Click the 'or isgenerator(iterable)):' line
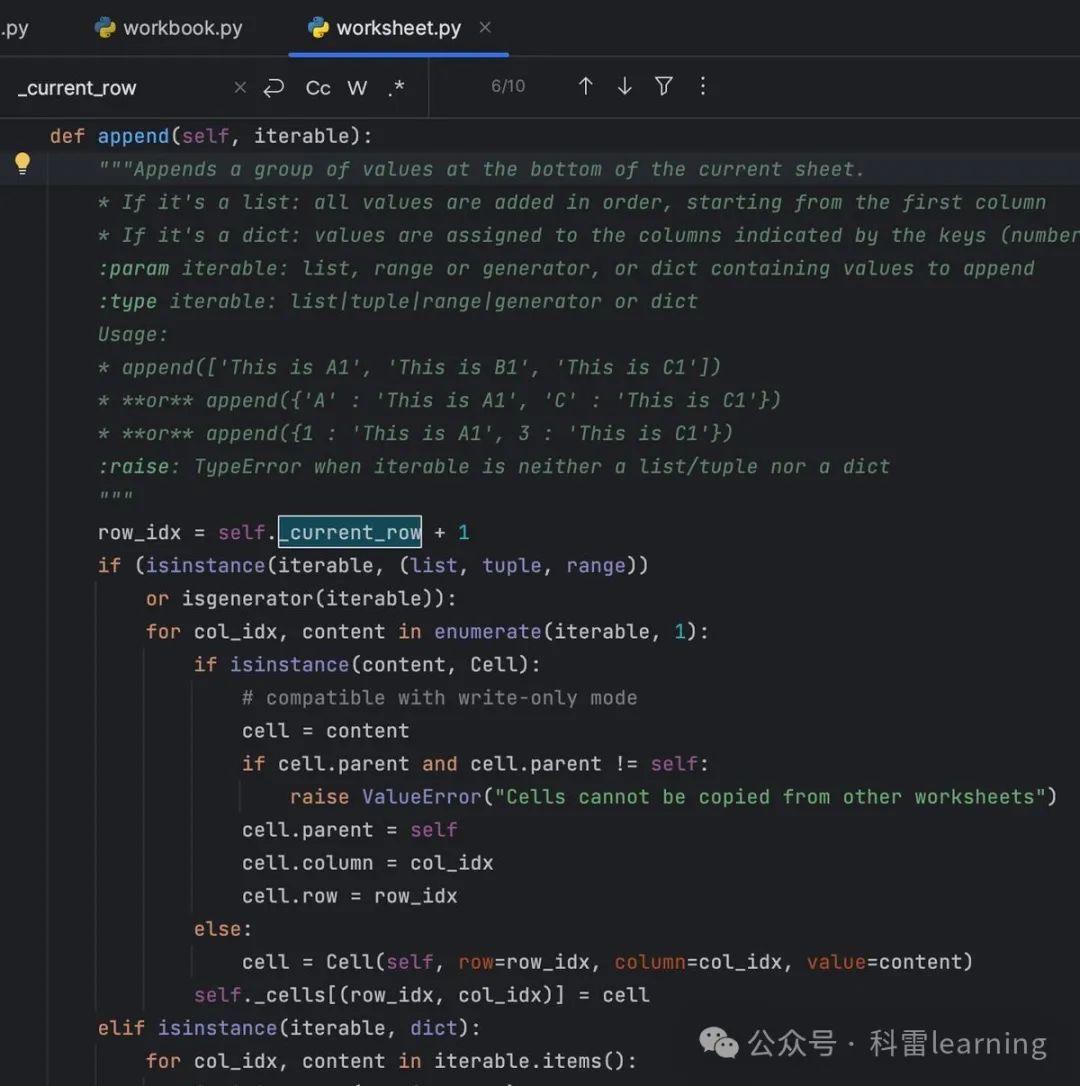 [301, 598]
